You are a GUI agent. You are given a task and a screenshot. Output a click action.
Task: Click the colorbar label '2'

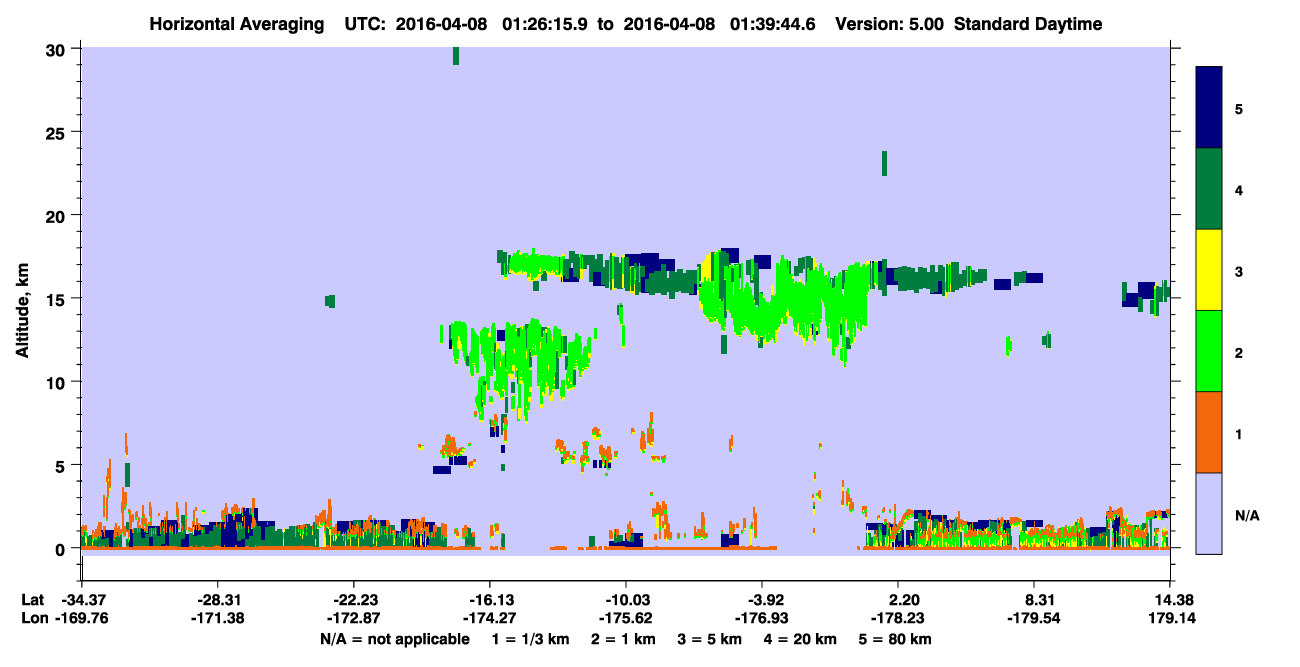pos(1238,352)
